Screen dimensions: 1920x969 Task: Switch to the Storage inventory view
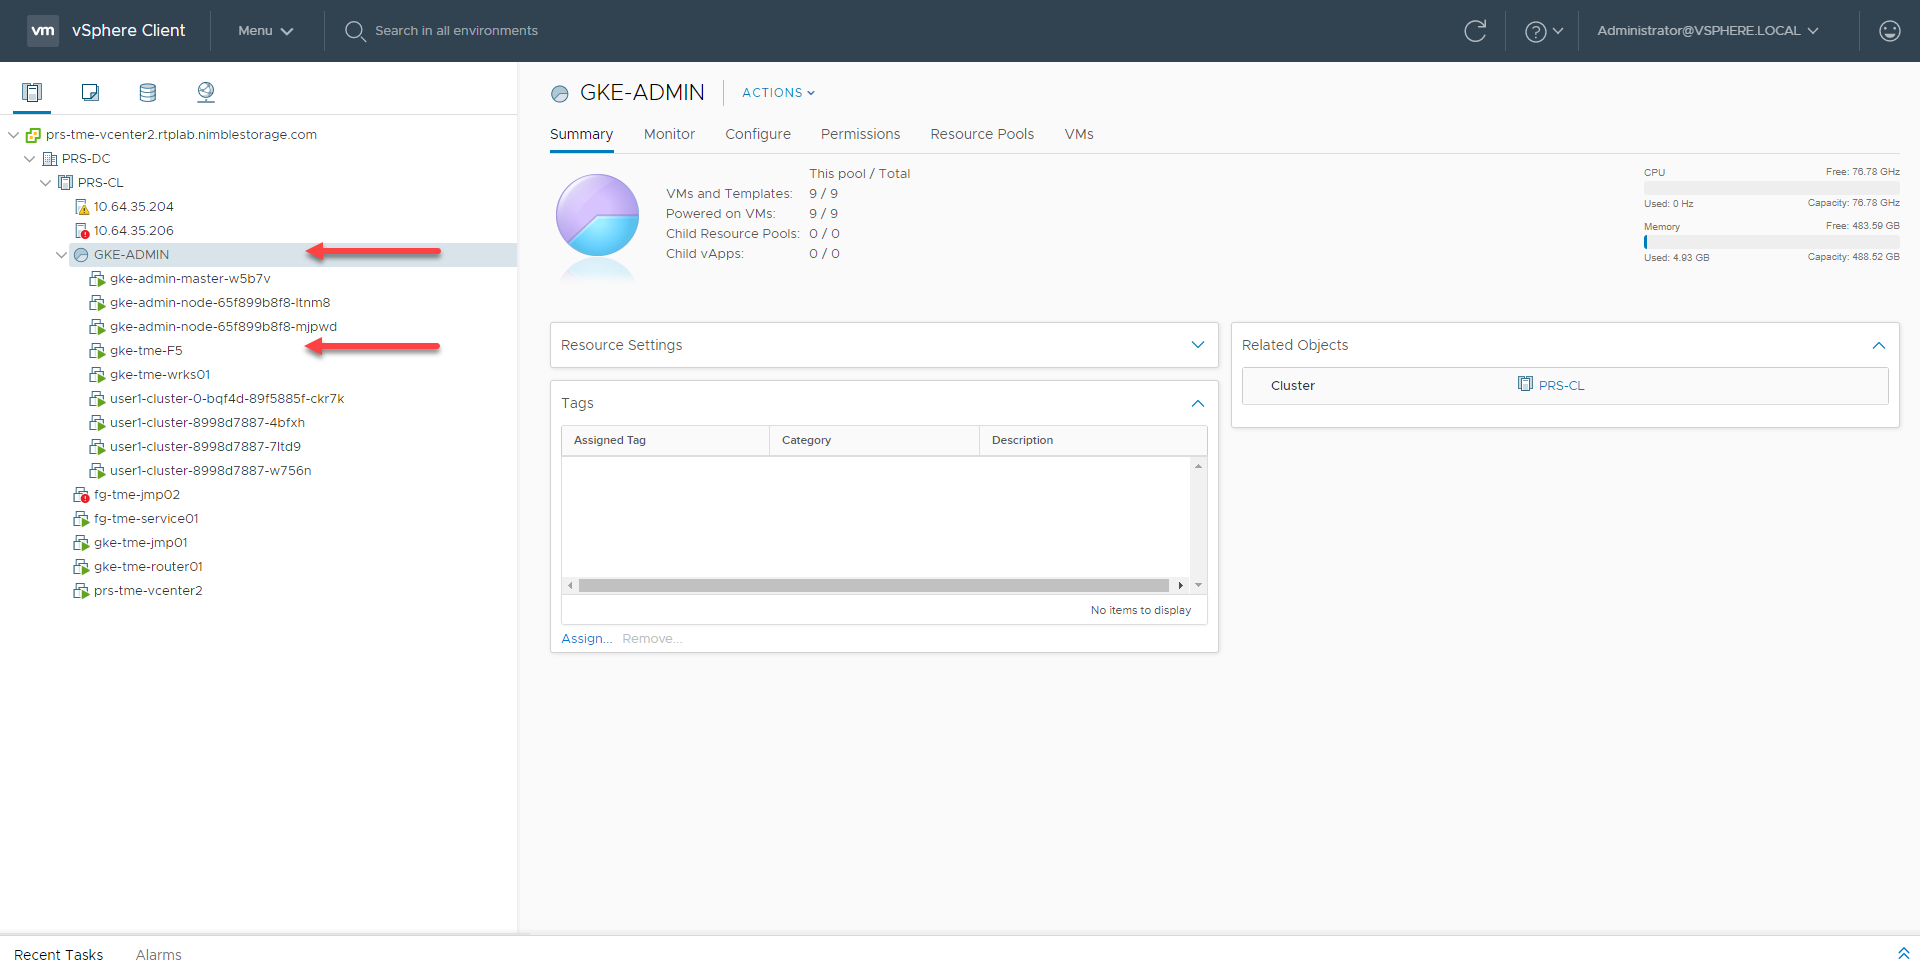(x=148, y=92)
